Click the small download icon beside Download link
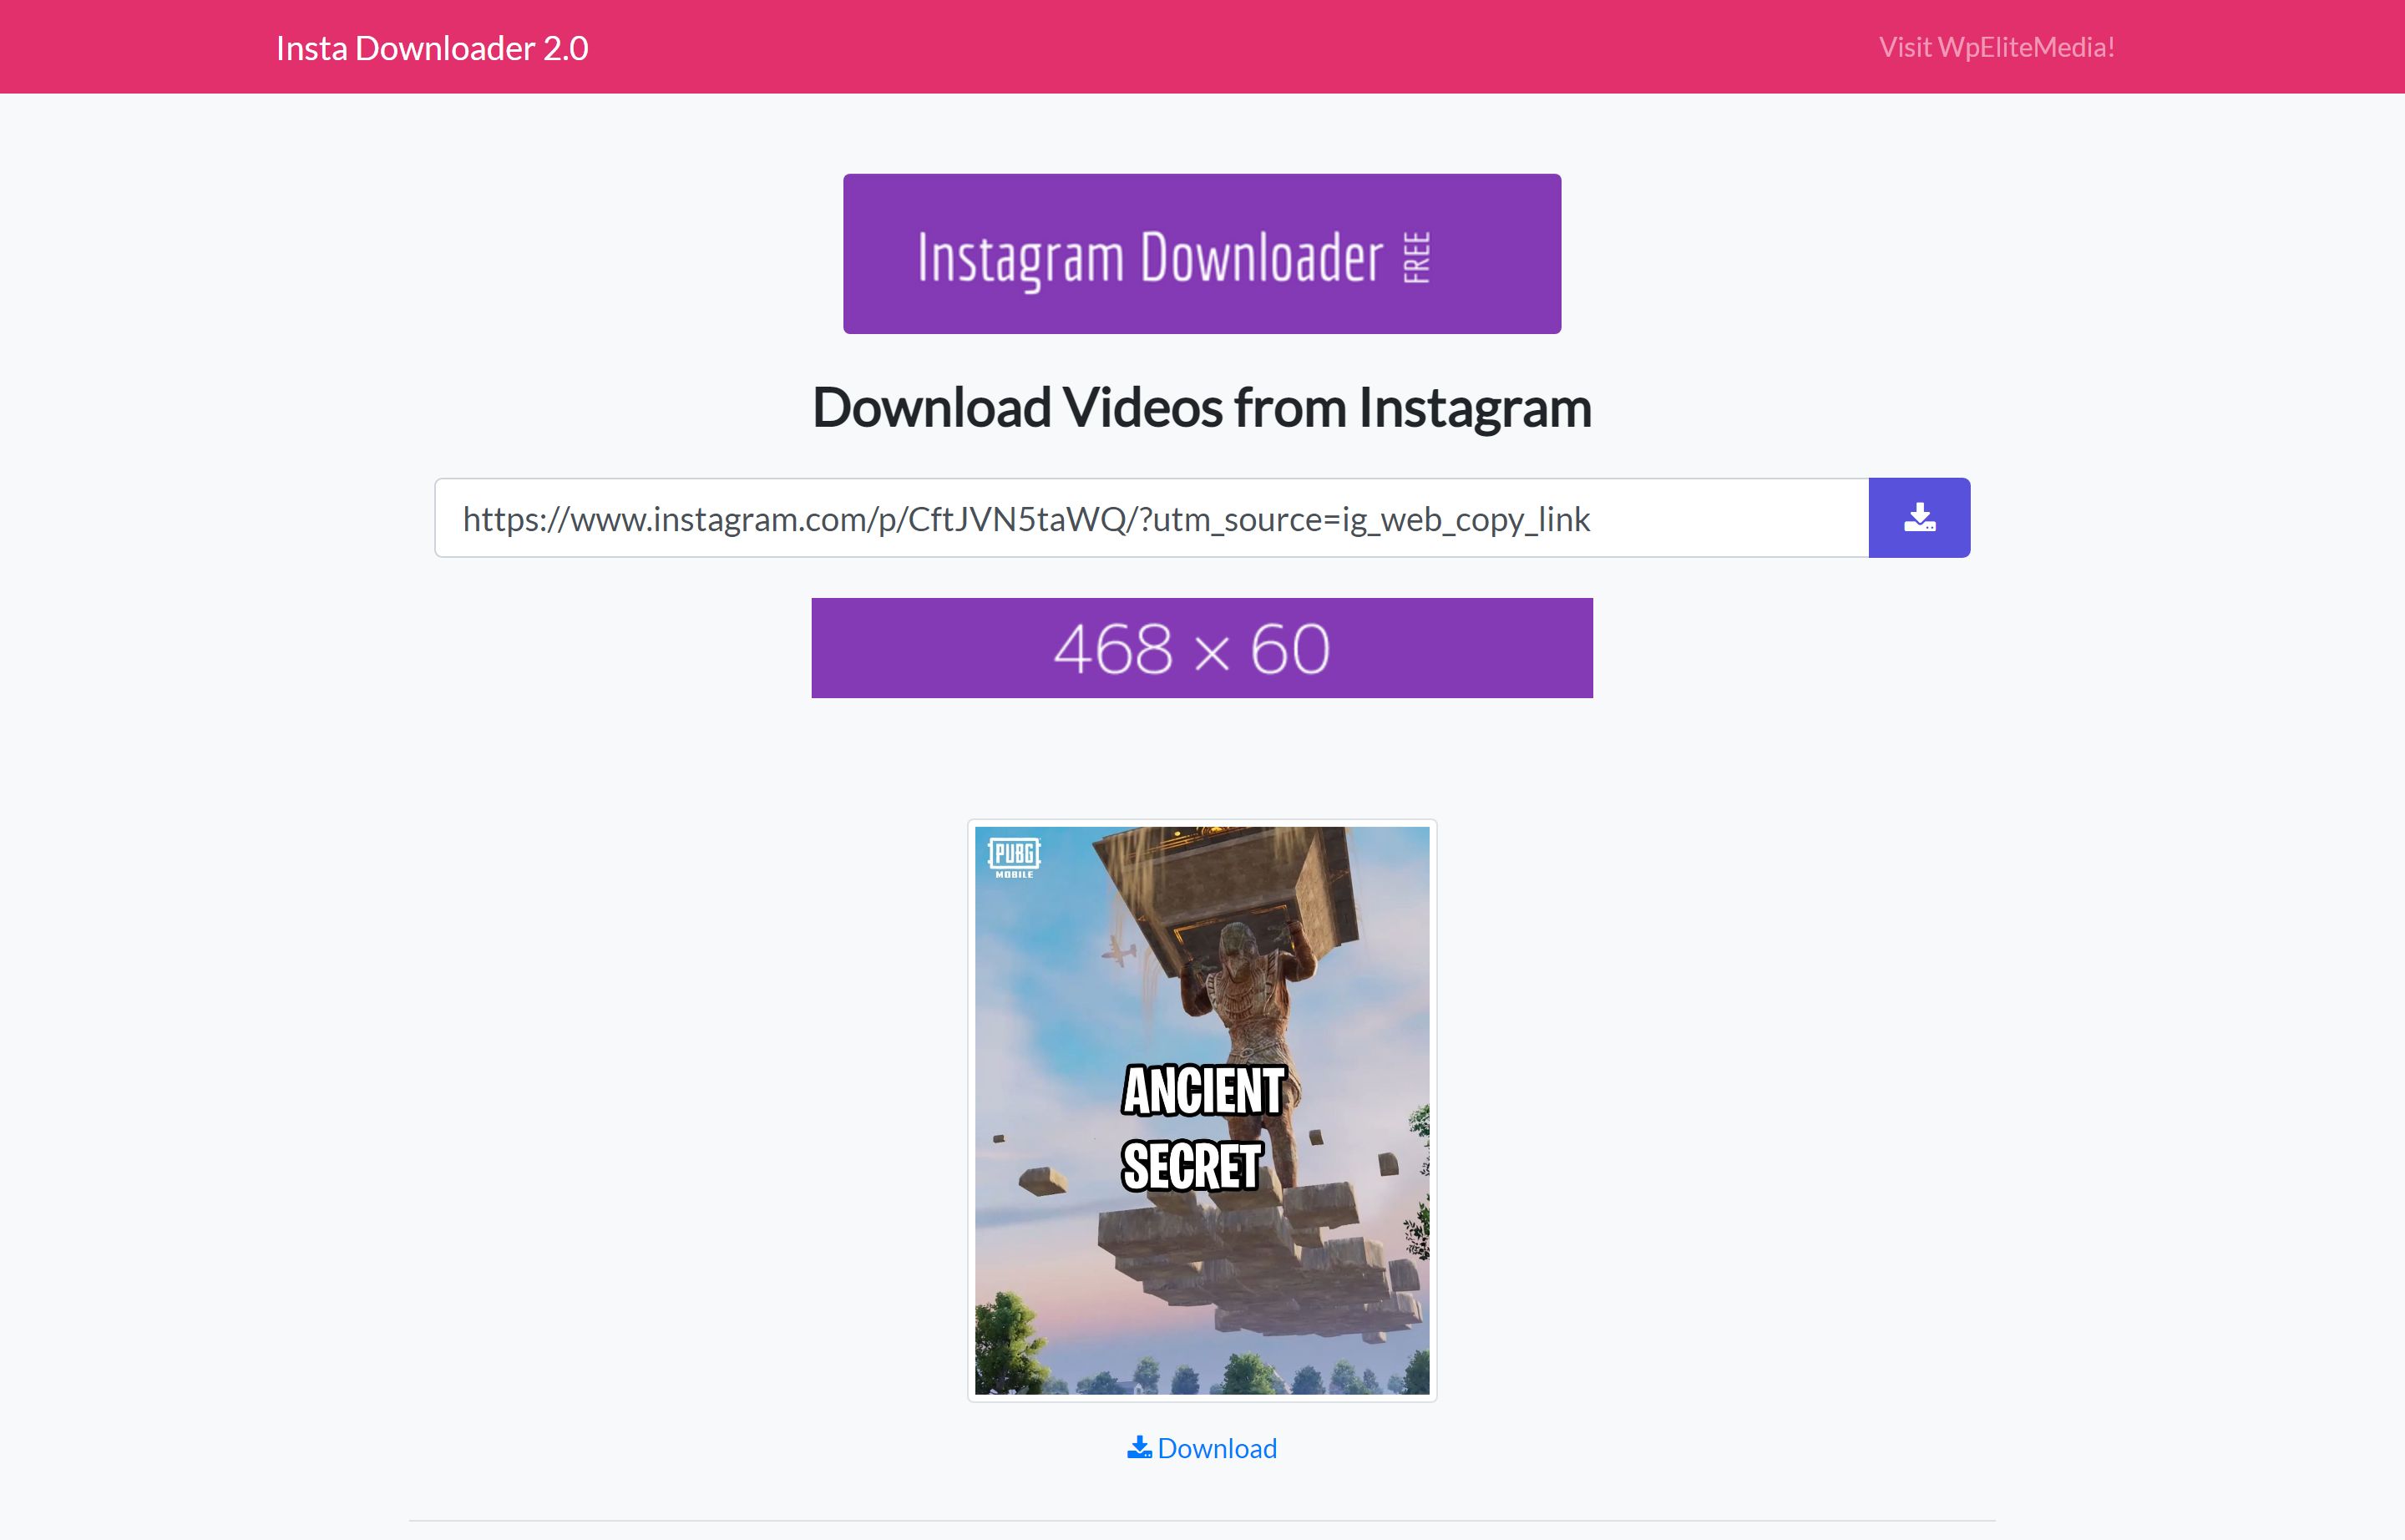The height and width of the screenshot is (1540, 2405). click(x=1138, y=1447)
